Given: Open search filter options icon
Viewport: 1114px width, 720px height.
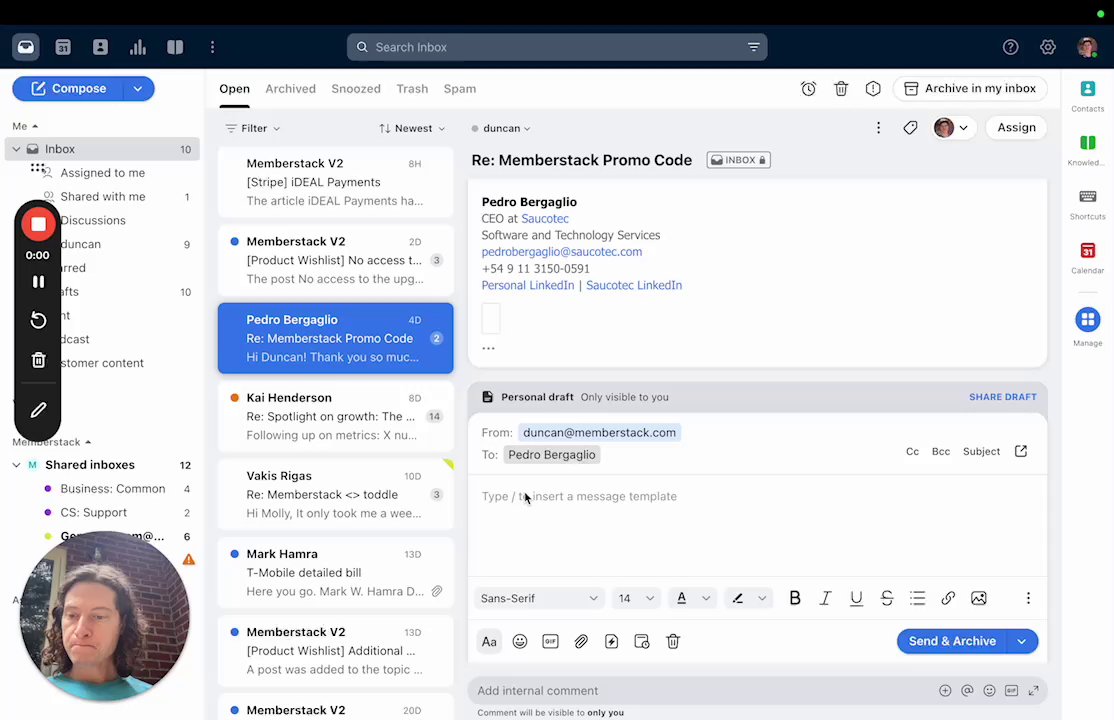Looking at the screenshot, I should tap(753, 47).
